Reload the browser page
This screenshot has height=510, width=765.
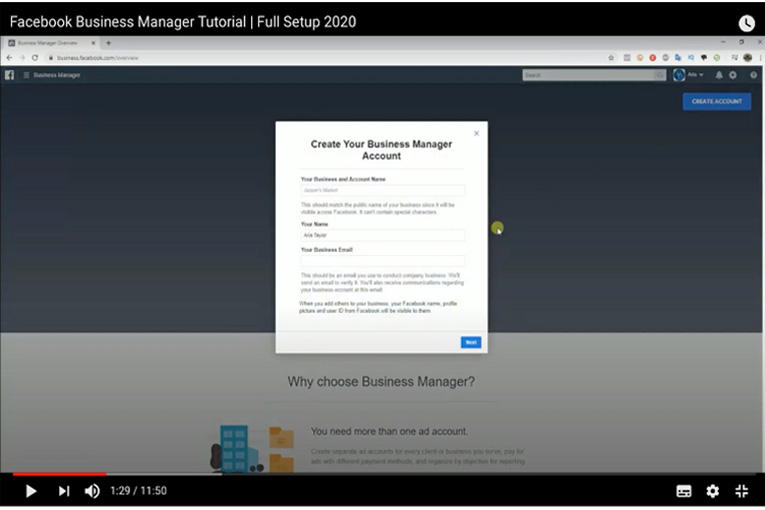click(35, 58)
